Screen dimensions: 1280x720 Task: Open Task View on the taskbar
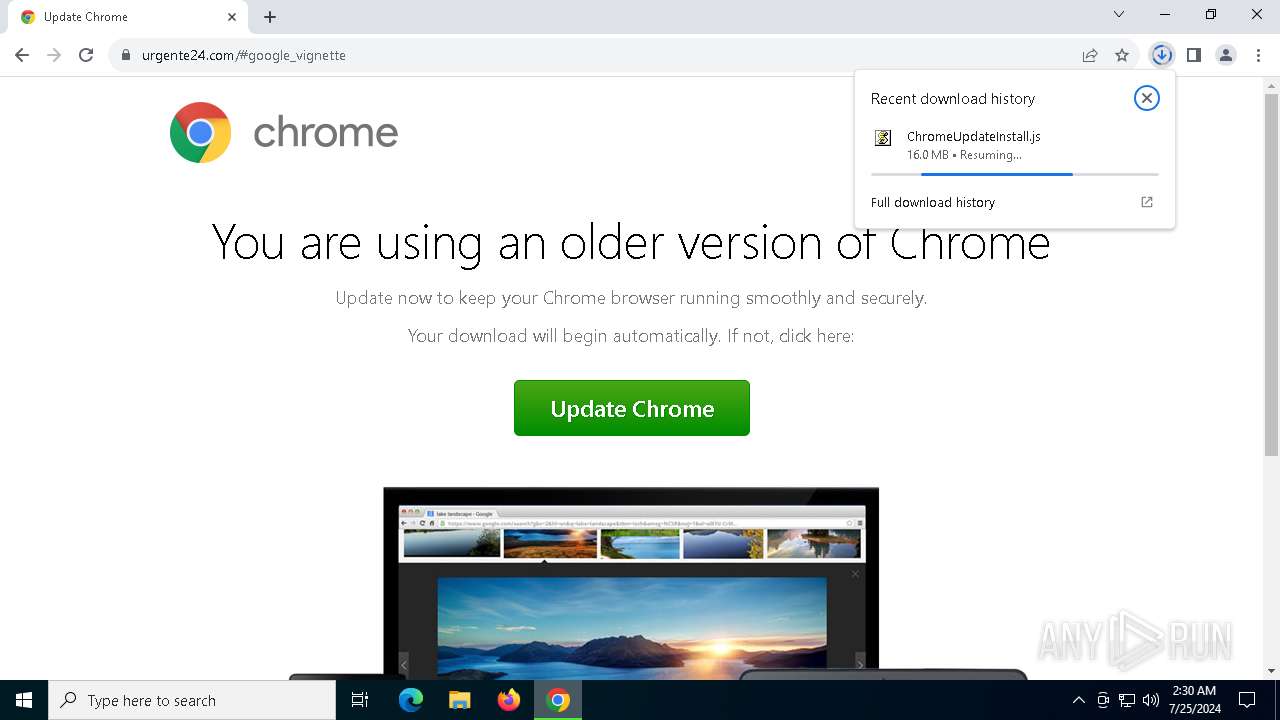point(360,700)
